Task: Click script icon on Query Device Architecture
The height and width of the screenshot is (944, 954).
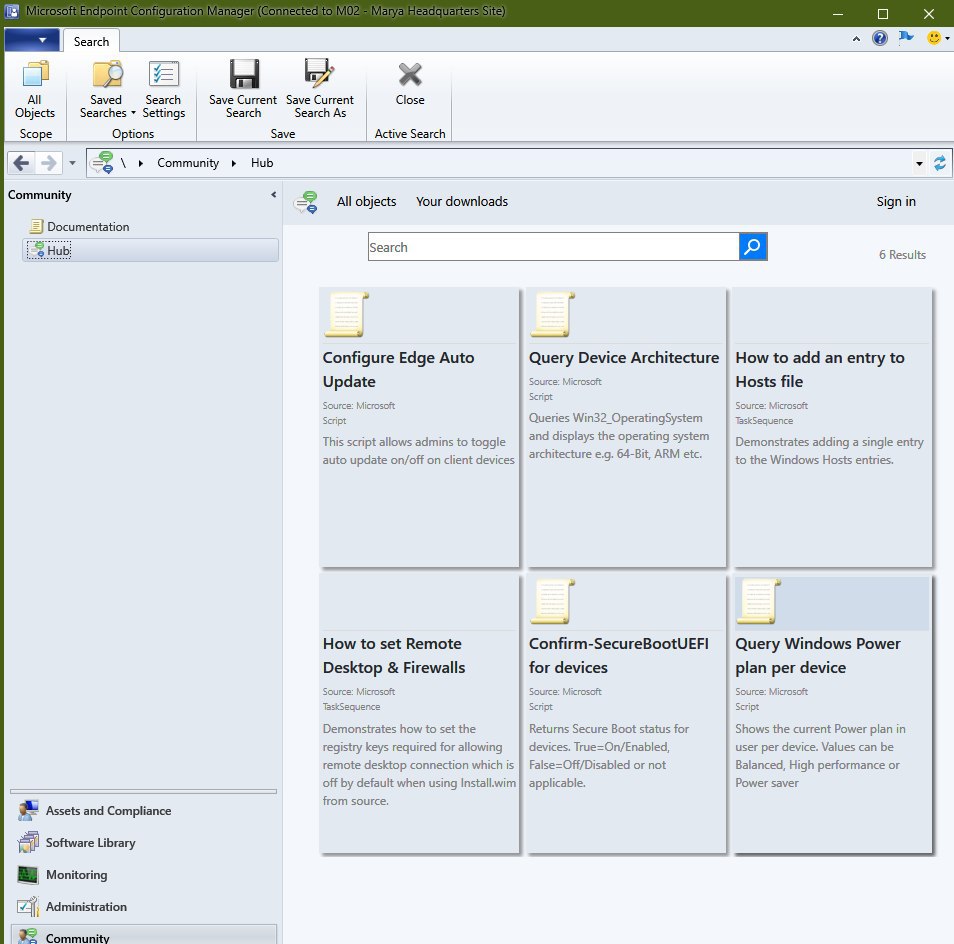Action: [x=552, y=314]
